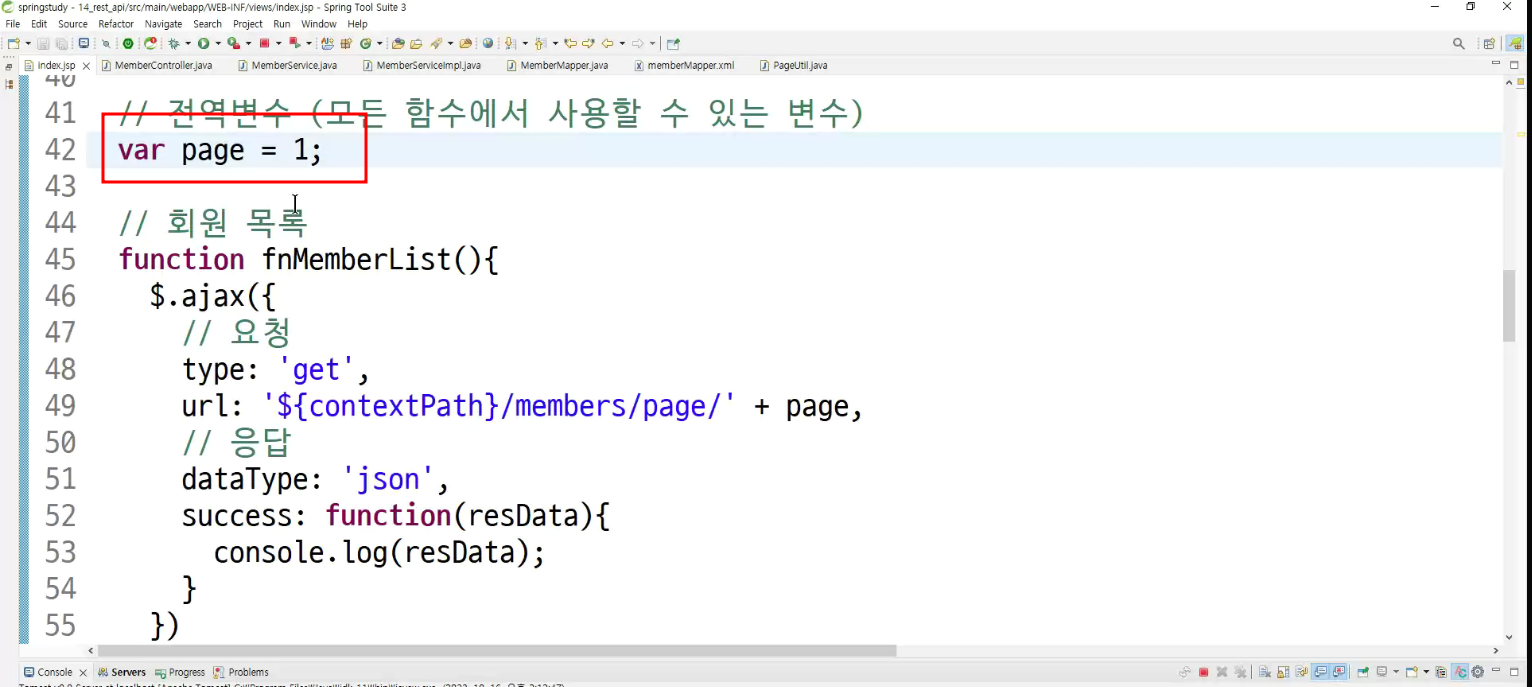
Task: Click the Open Type icon
Action: (398, 44)
